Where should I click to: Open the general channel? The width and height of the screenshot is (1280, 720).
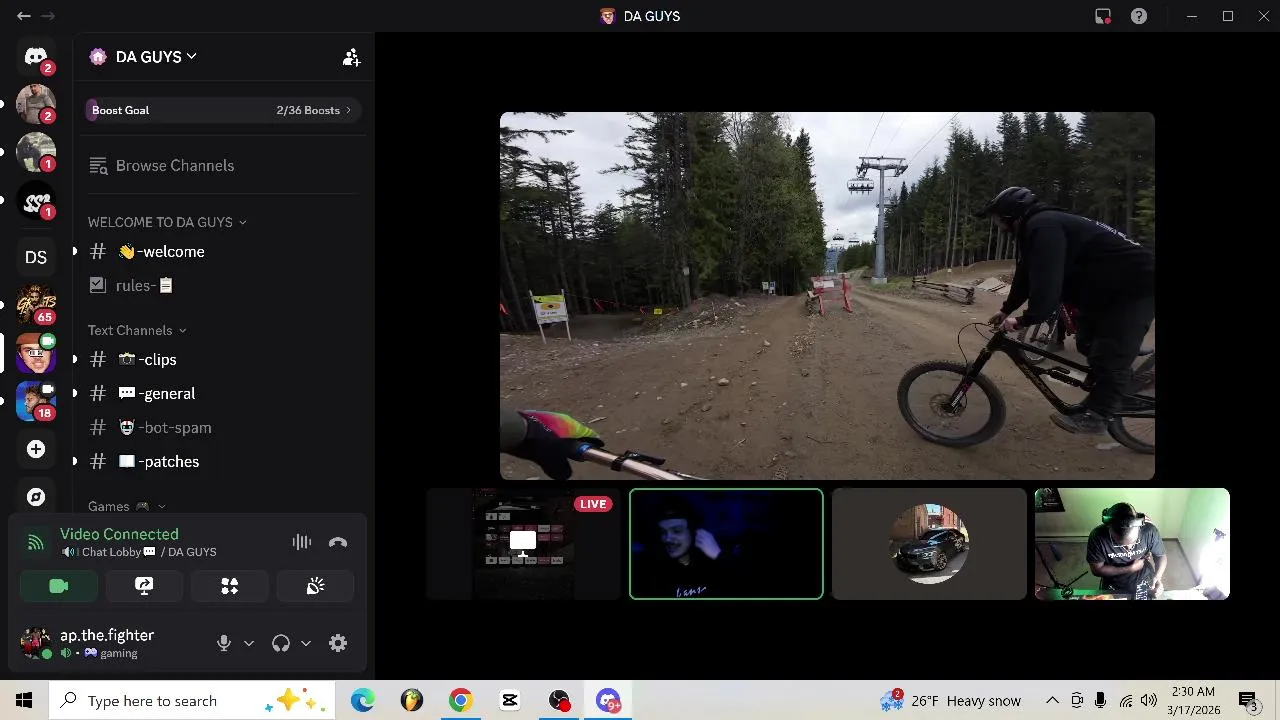[x=222, y=394]
